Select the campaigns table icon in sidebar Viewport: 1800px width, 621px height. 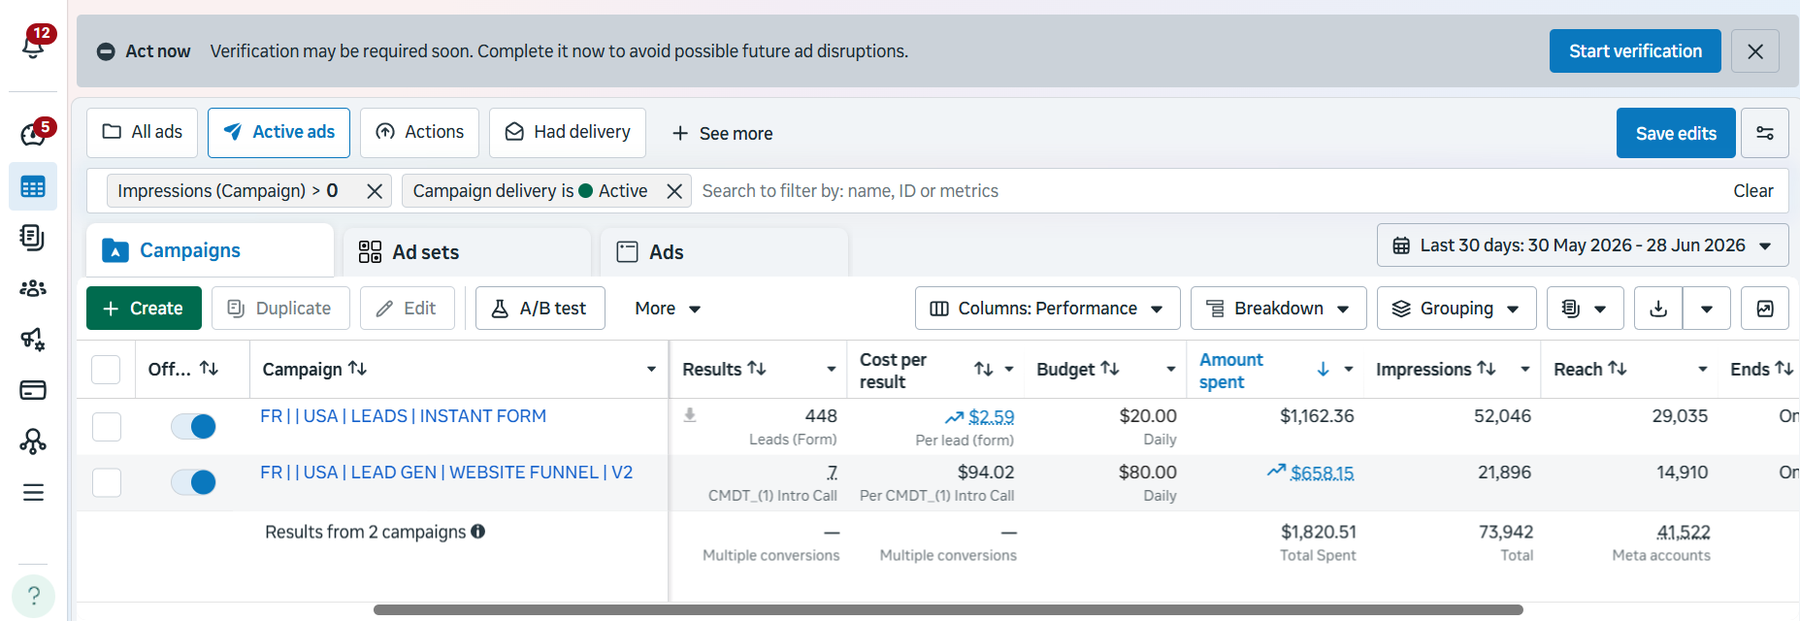33,187
